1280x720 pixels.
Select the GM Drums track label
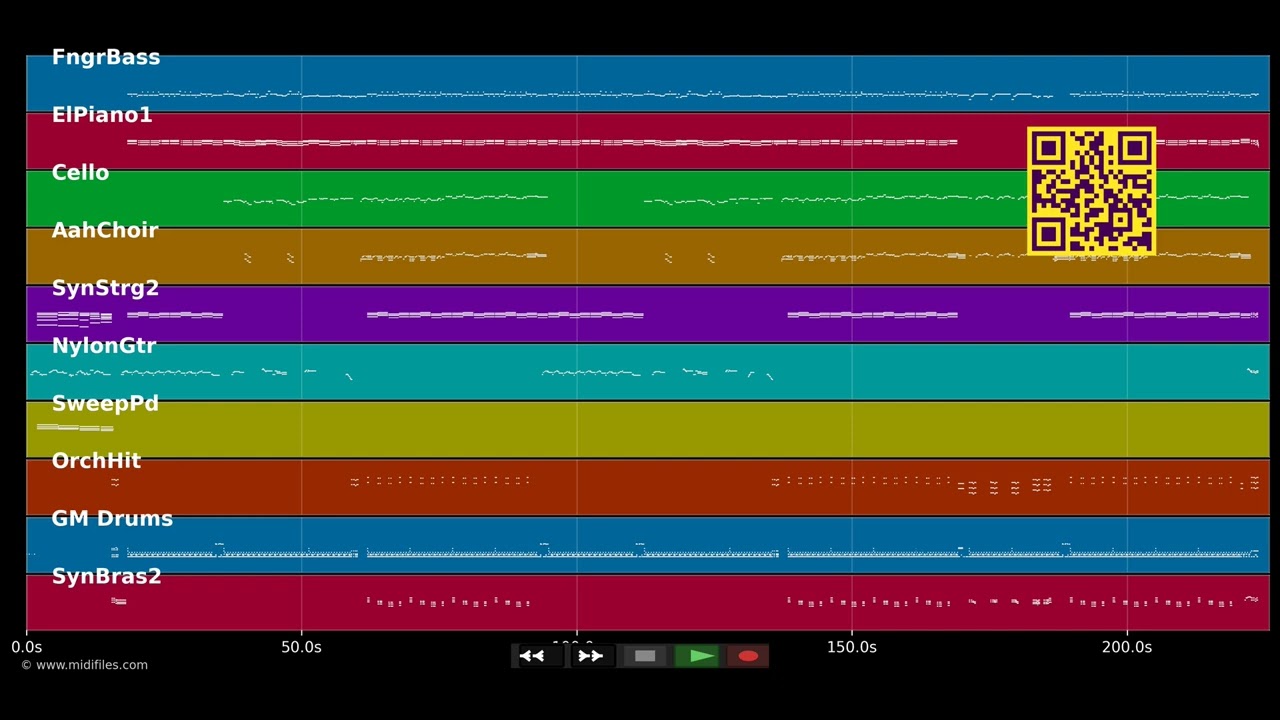(x=112, y=519)
